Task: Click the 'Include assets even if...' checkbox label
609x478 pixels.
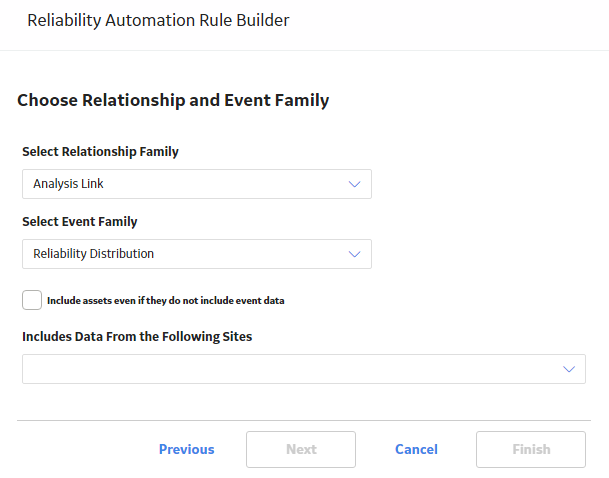Action: [165, 301]
